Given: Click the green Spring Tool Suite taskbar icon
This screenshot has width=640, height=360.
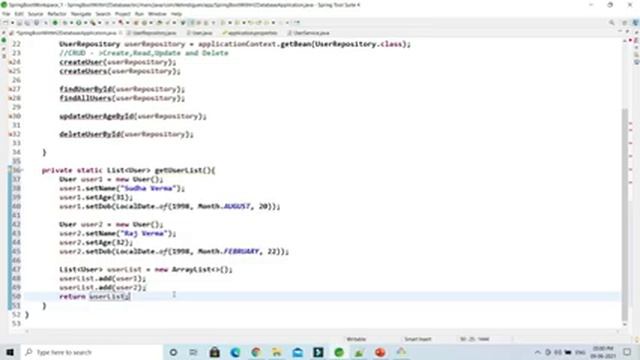Looking at the screenshot, I should coord(339,352).
